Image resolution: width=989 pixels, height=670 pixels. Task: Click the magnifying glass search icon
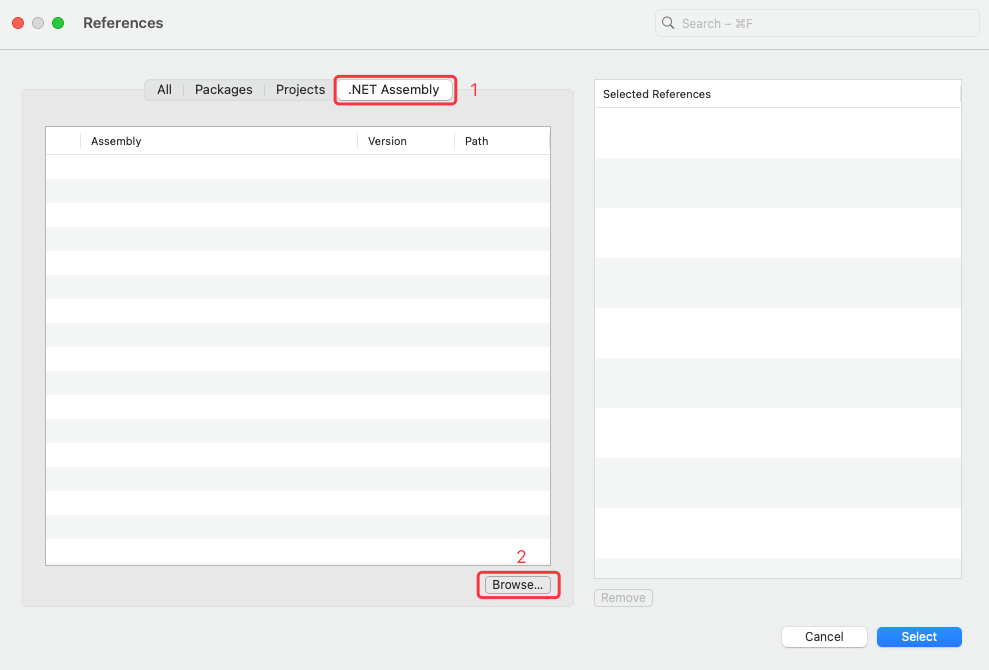pos(669,23)
